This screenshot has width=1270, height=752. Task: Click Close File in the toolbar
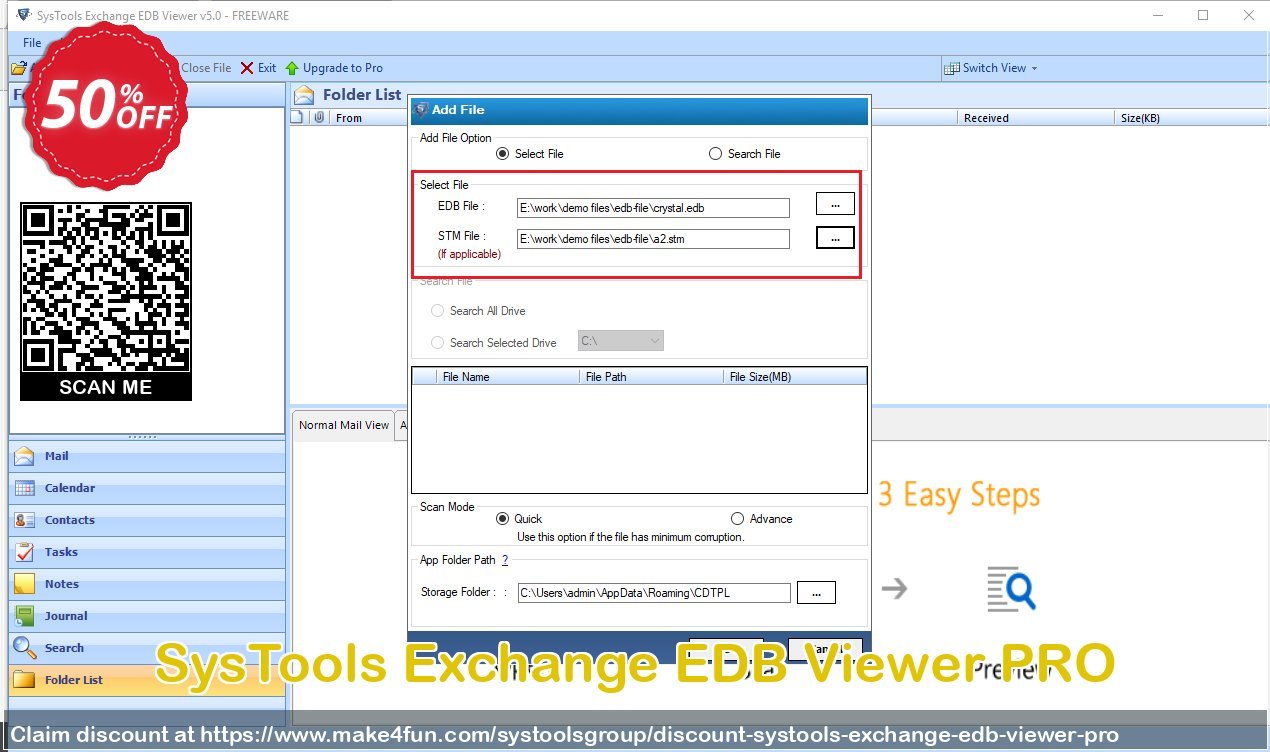tap(206, 68)
